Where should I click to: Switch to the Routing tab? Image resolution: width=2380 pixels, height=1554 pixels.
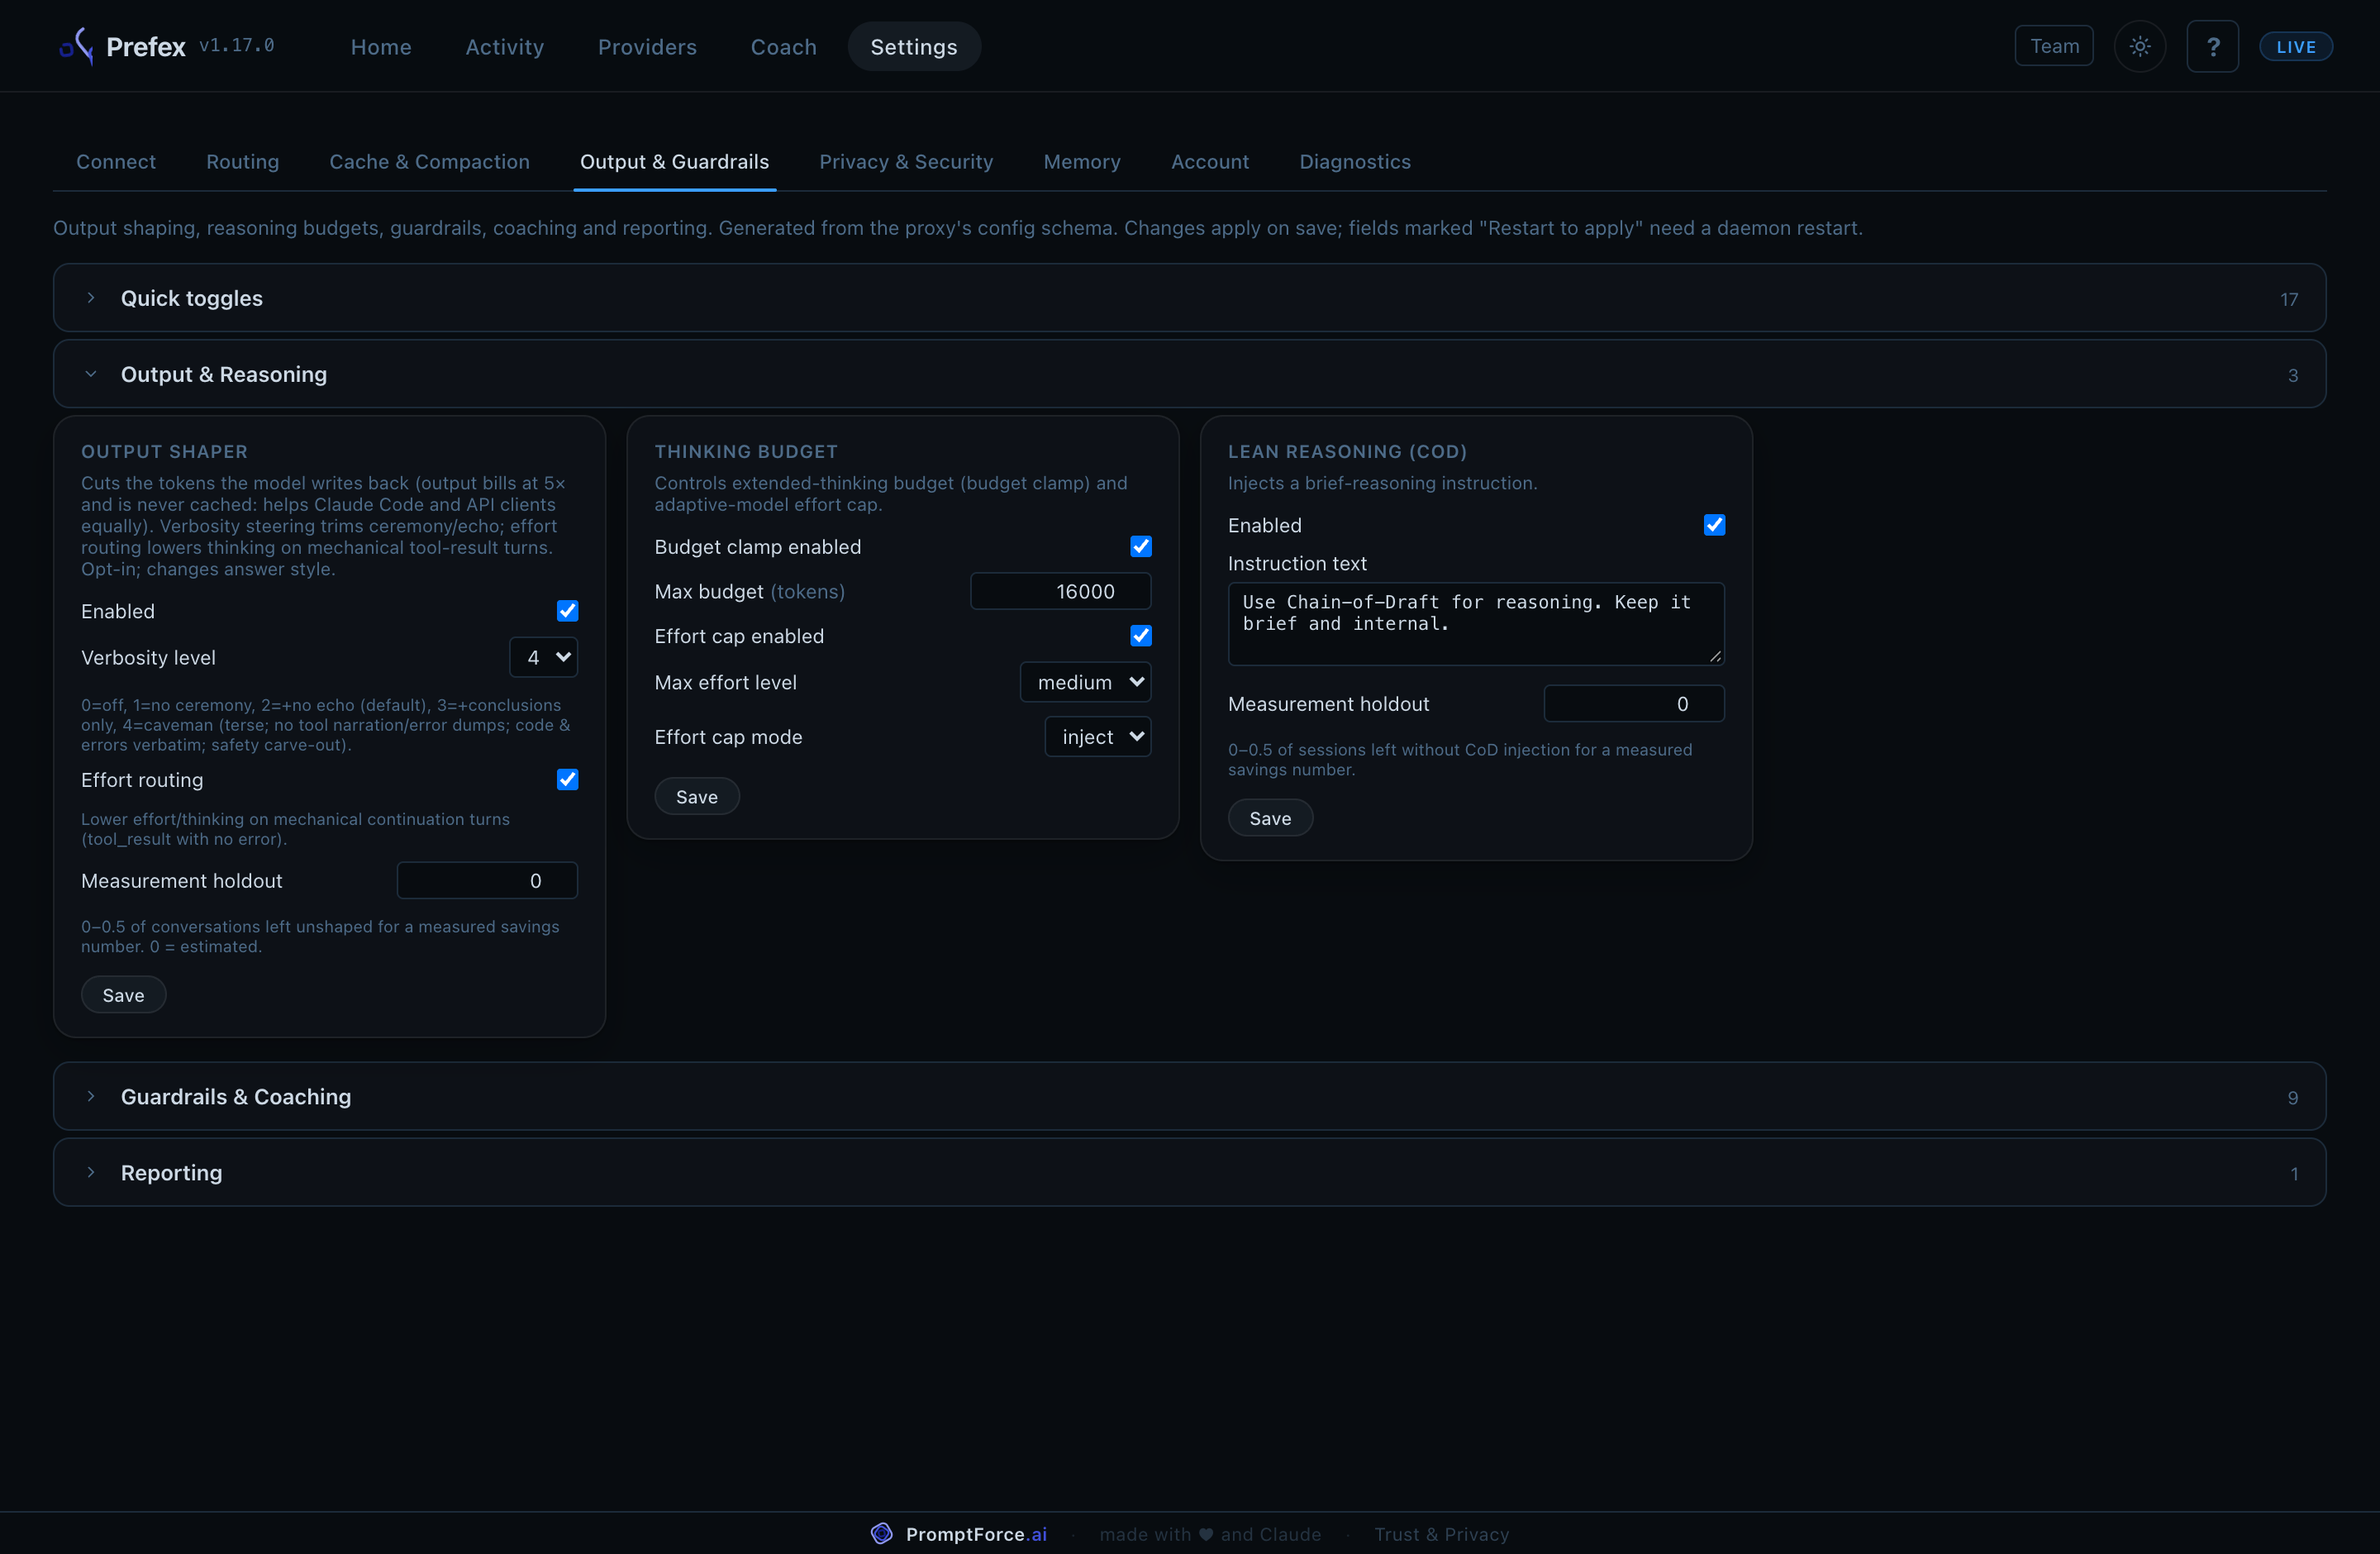243,162
